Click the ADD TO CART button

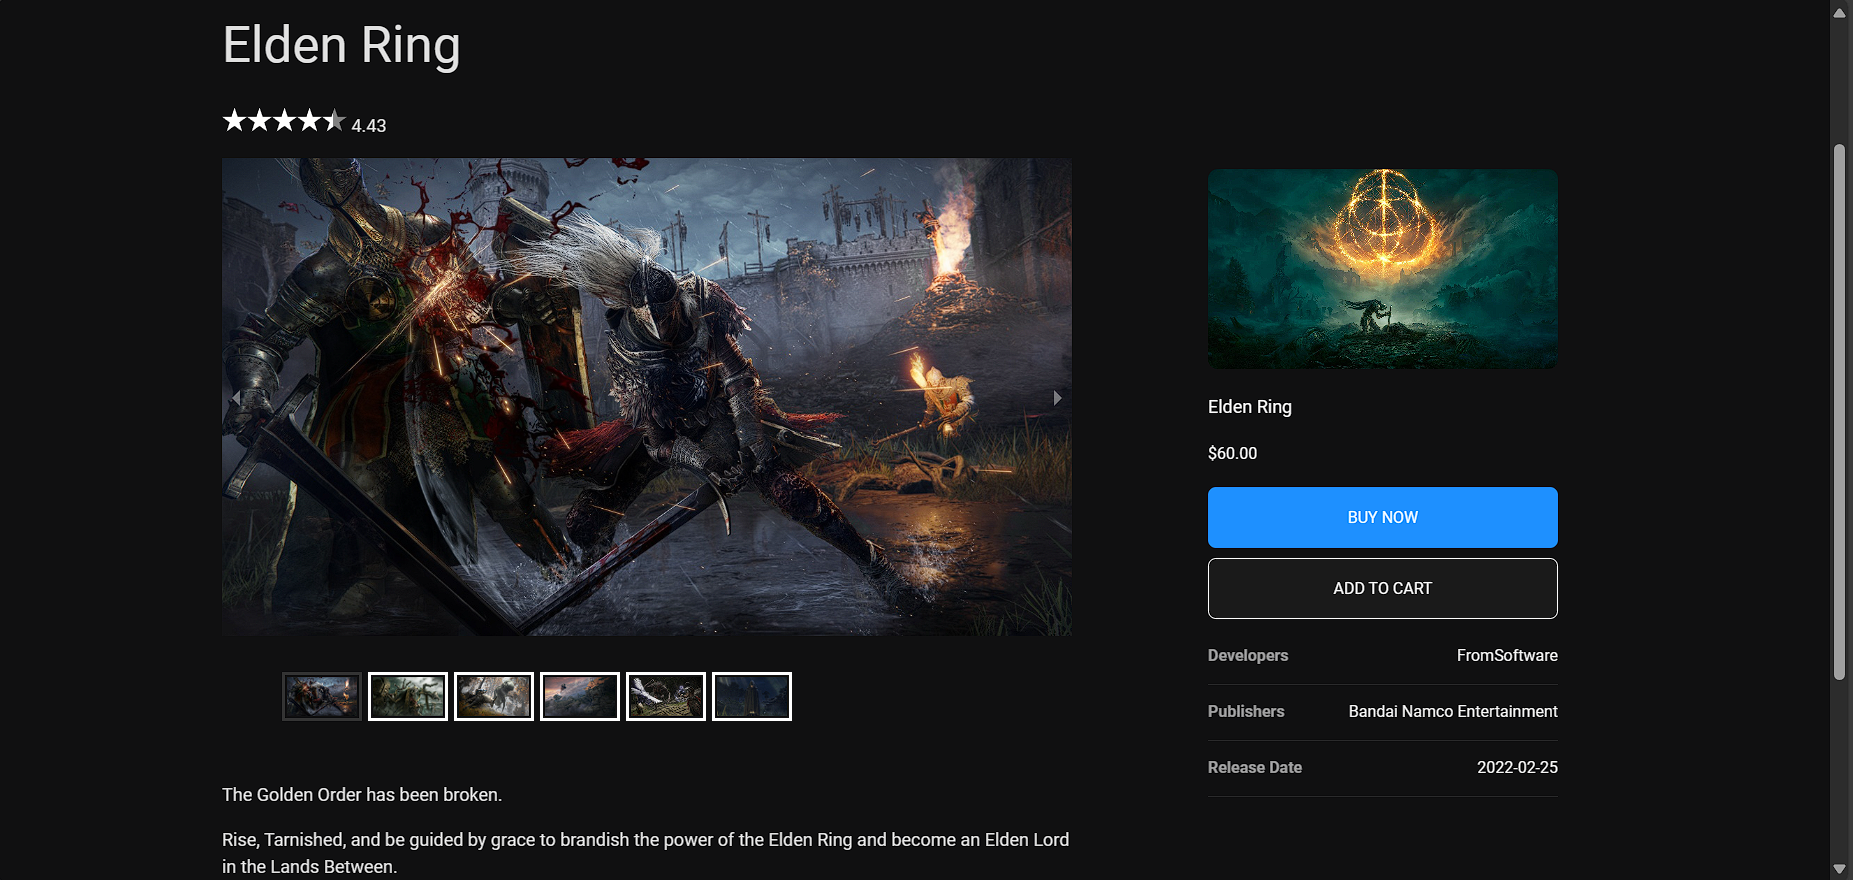[1383, 588]
